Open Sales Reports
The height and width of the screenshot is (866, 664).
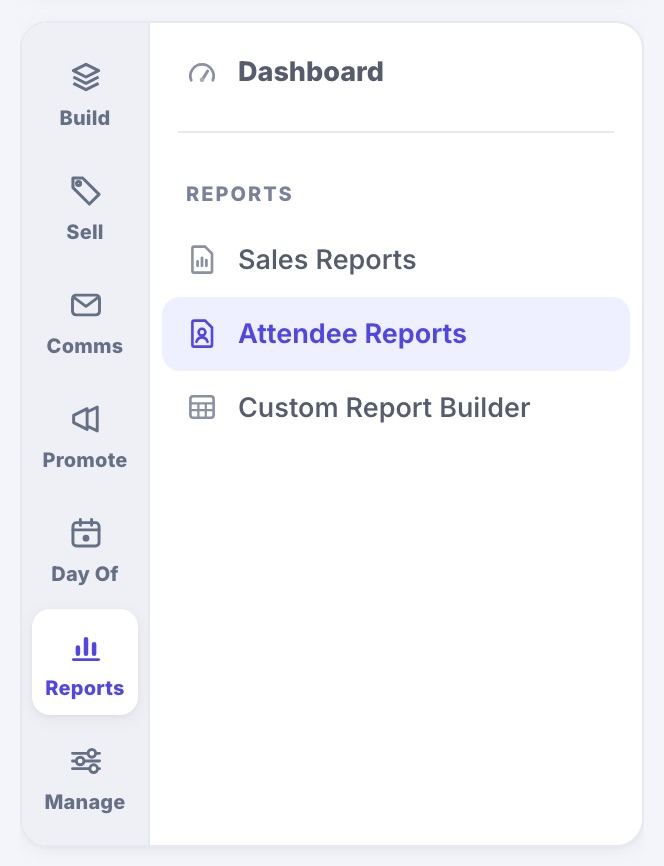pos(327,260)
